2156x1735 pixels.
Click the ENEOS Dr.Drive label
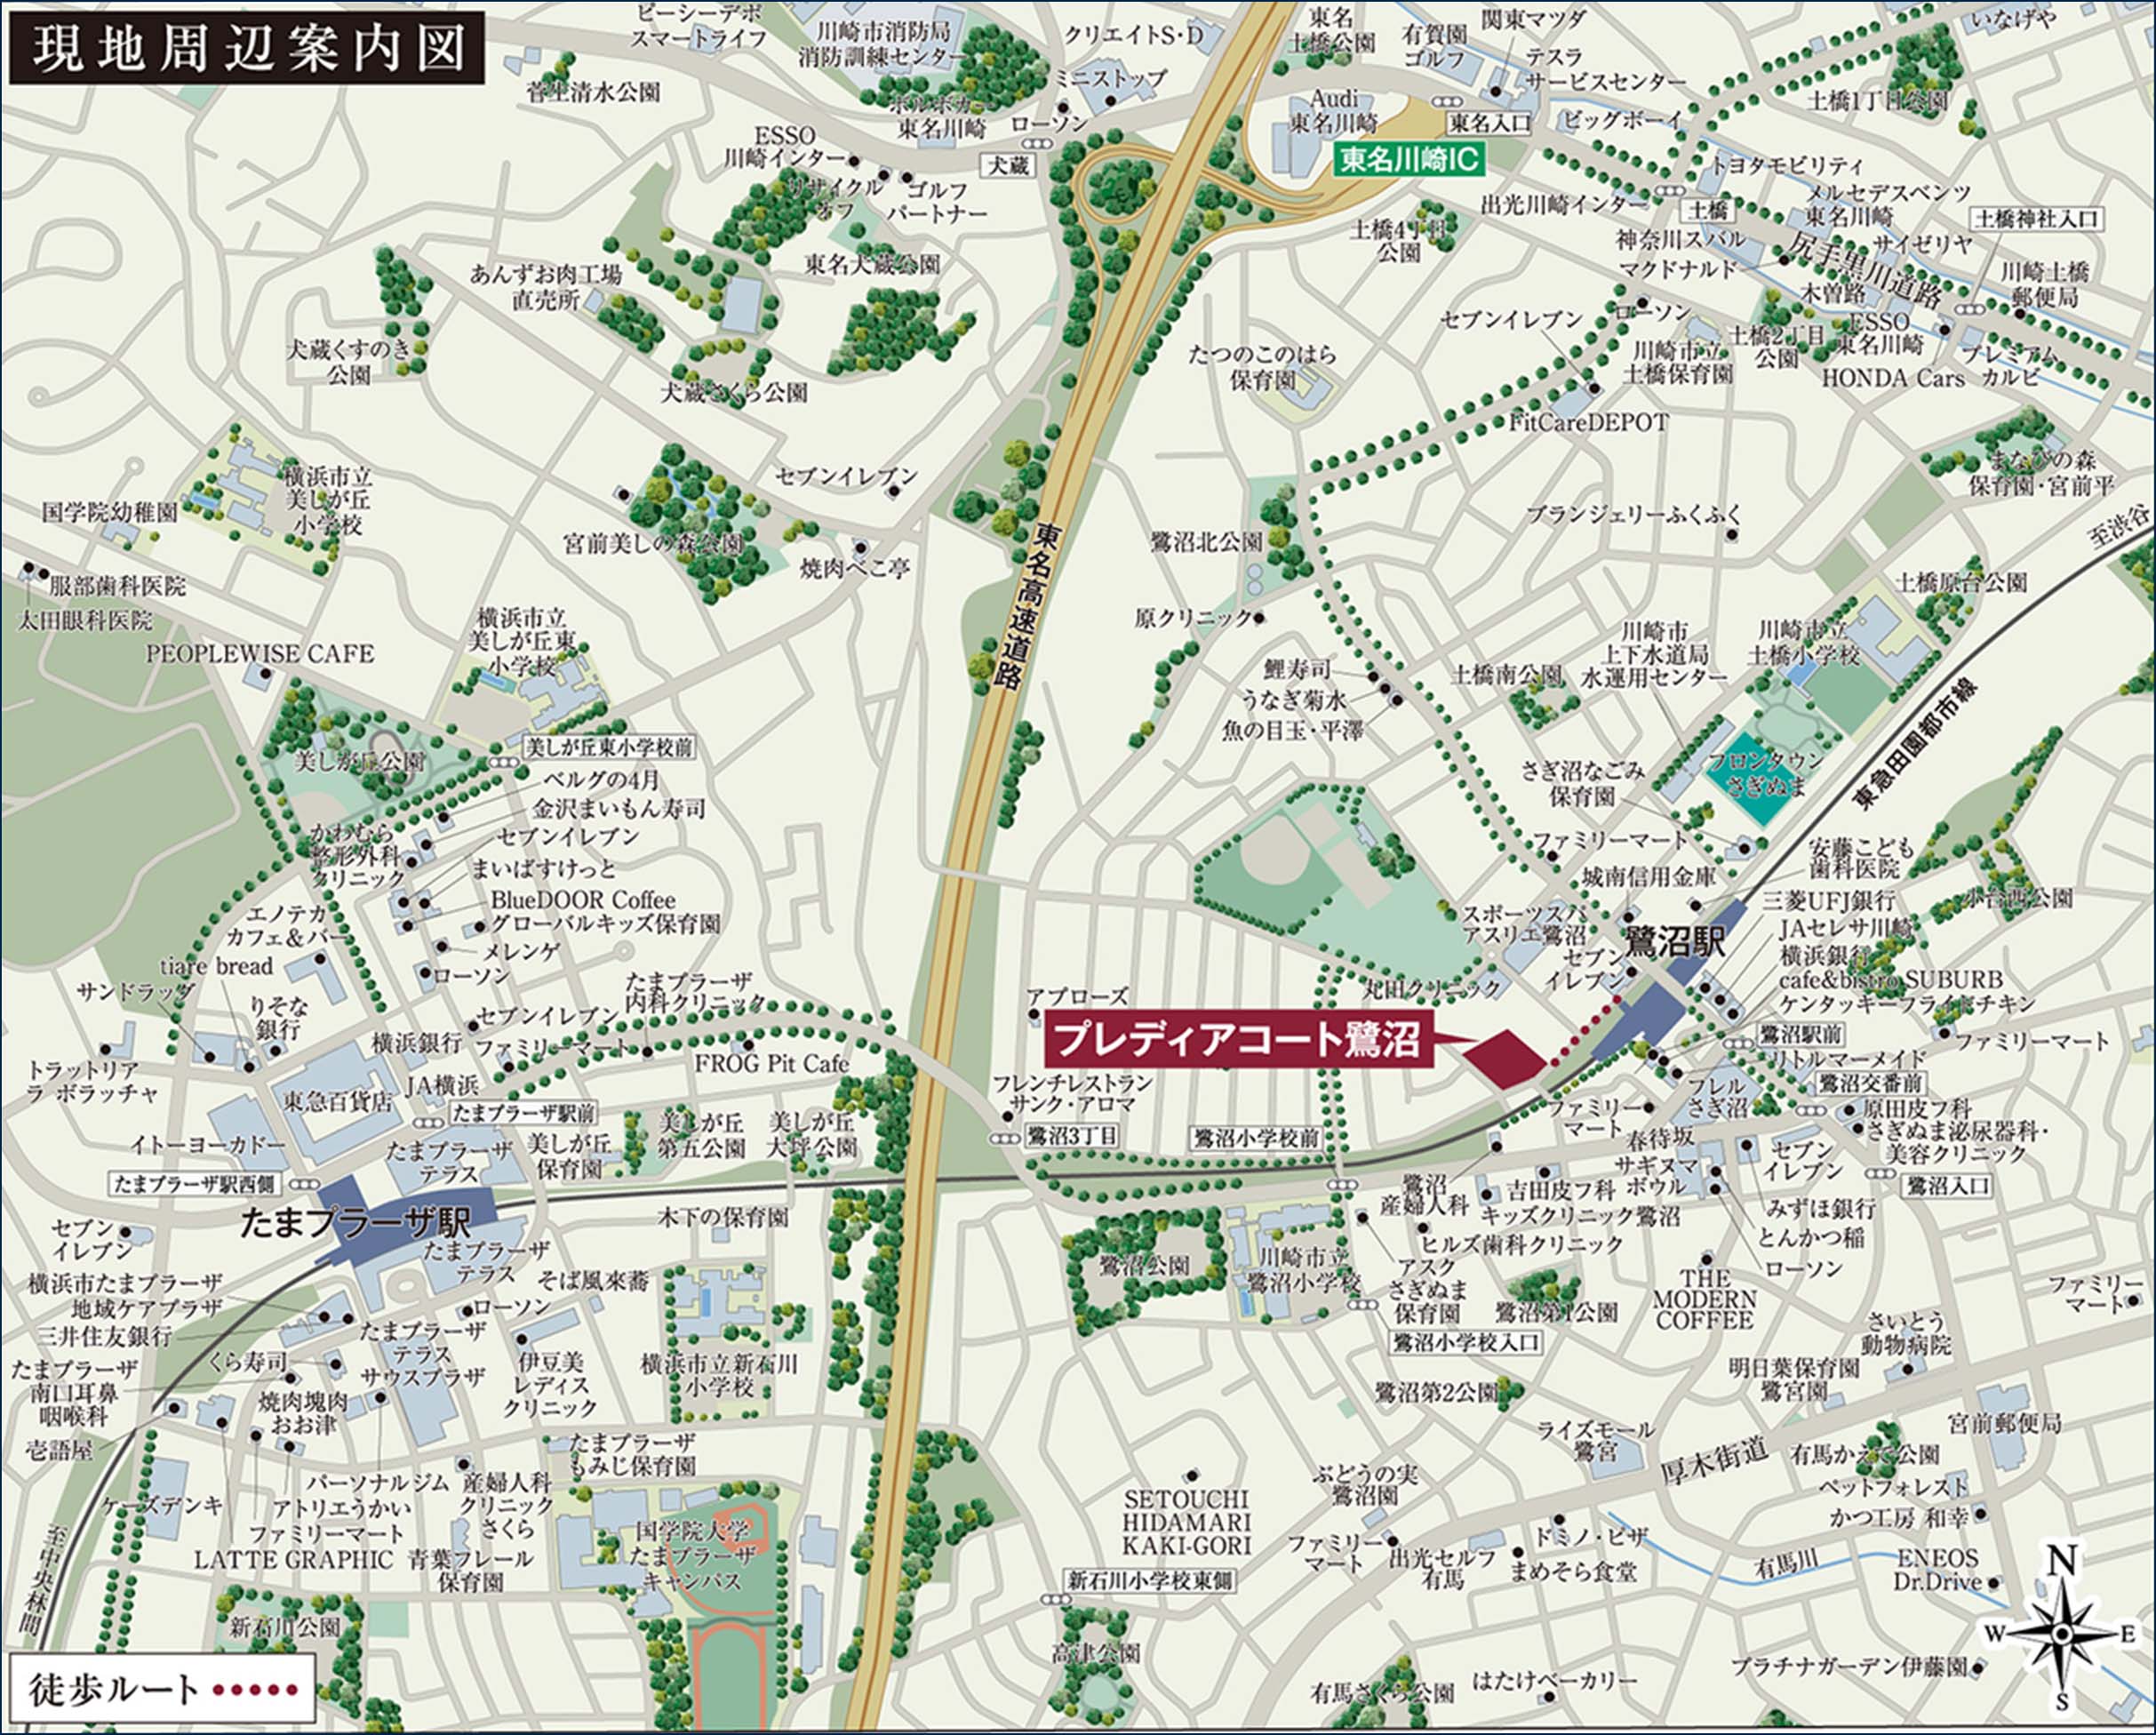pyautogui.click(x=1937, y=1569)
